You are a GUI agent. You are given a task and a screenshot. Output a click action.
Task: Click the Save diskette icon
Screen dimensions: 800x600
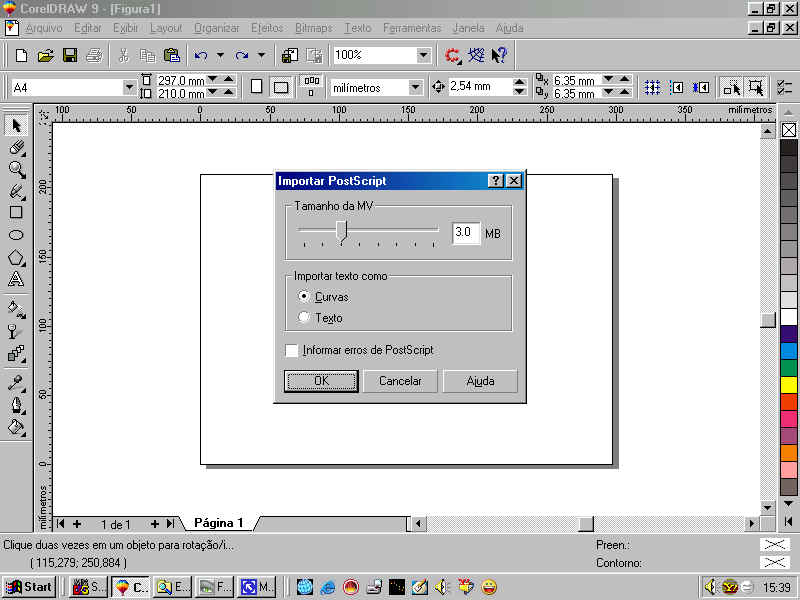click(70, 55)
